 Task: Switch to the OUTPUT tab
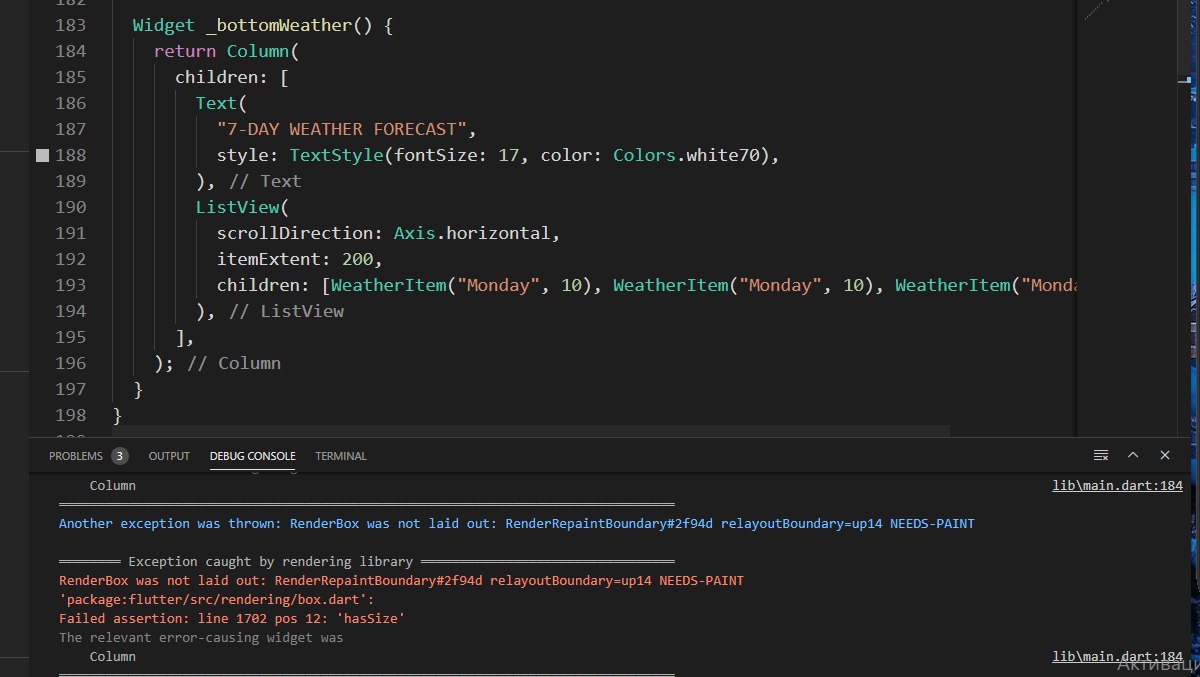pos(169,456)
